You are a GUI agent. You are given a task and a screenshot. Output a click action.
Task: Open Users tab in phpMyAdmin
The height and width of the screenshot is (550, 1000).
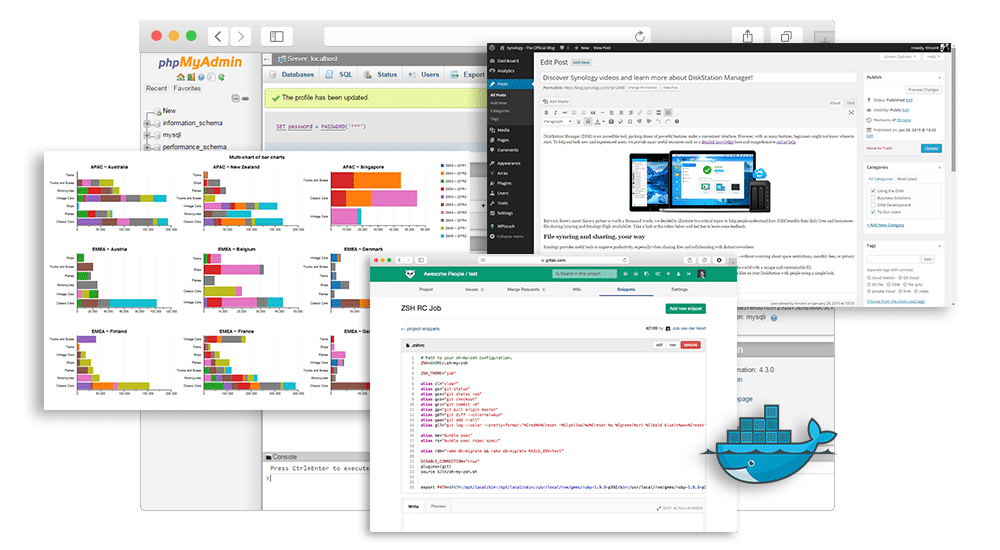[424, 75]
